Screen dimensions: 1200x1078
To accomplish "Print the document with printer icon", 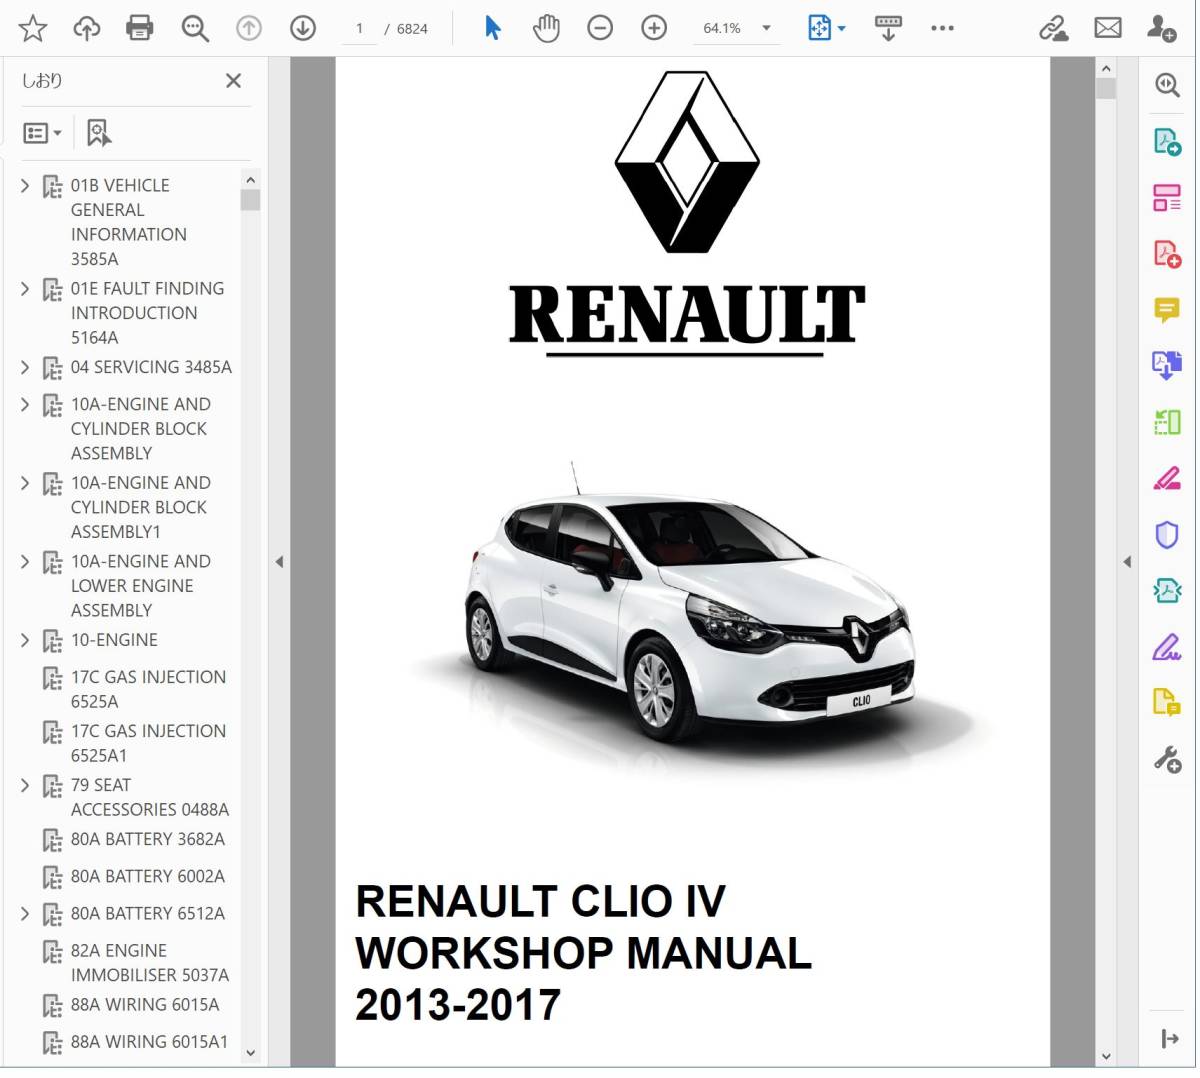I will coord(140,28).
